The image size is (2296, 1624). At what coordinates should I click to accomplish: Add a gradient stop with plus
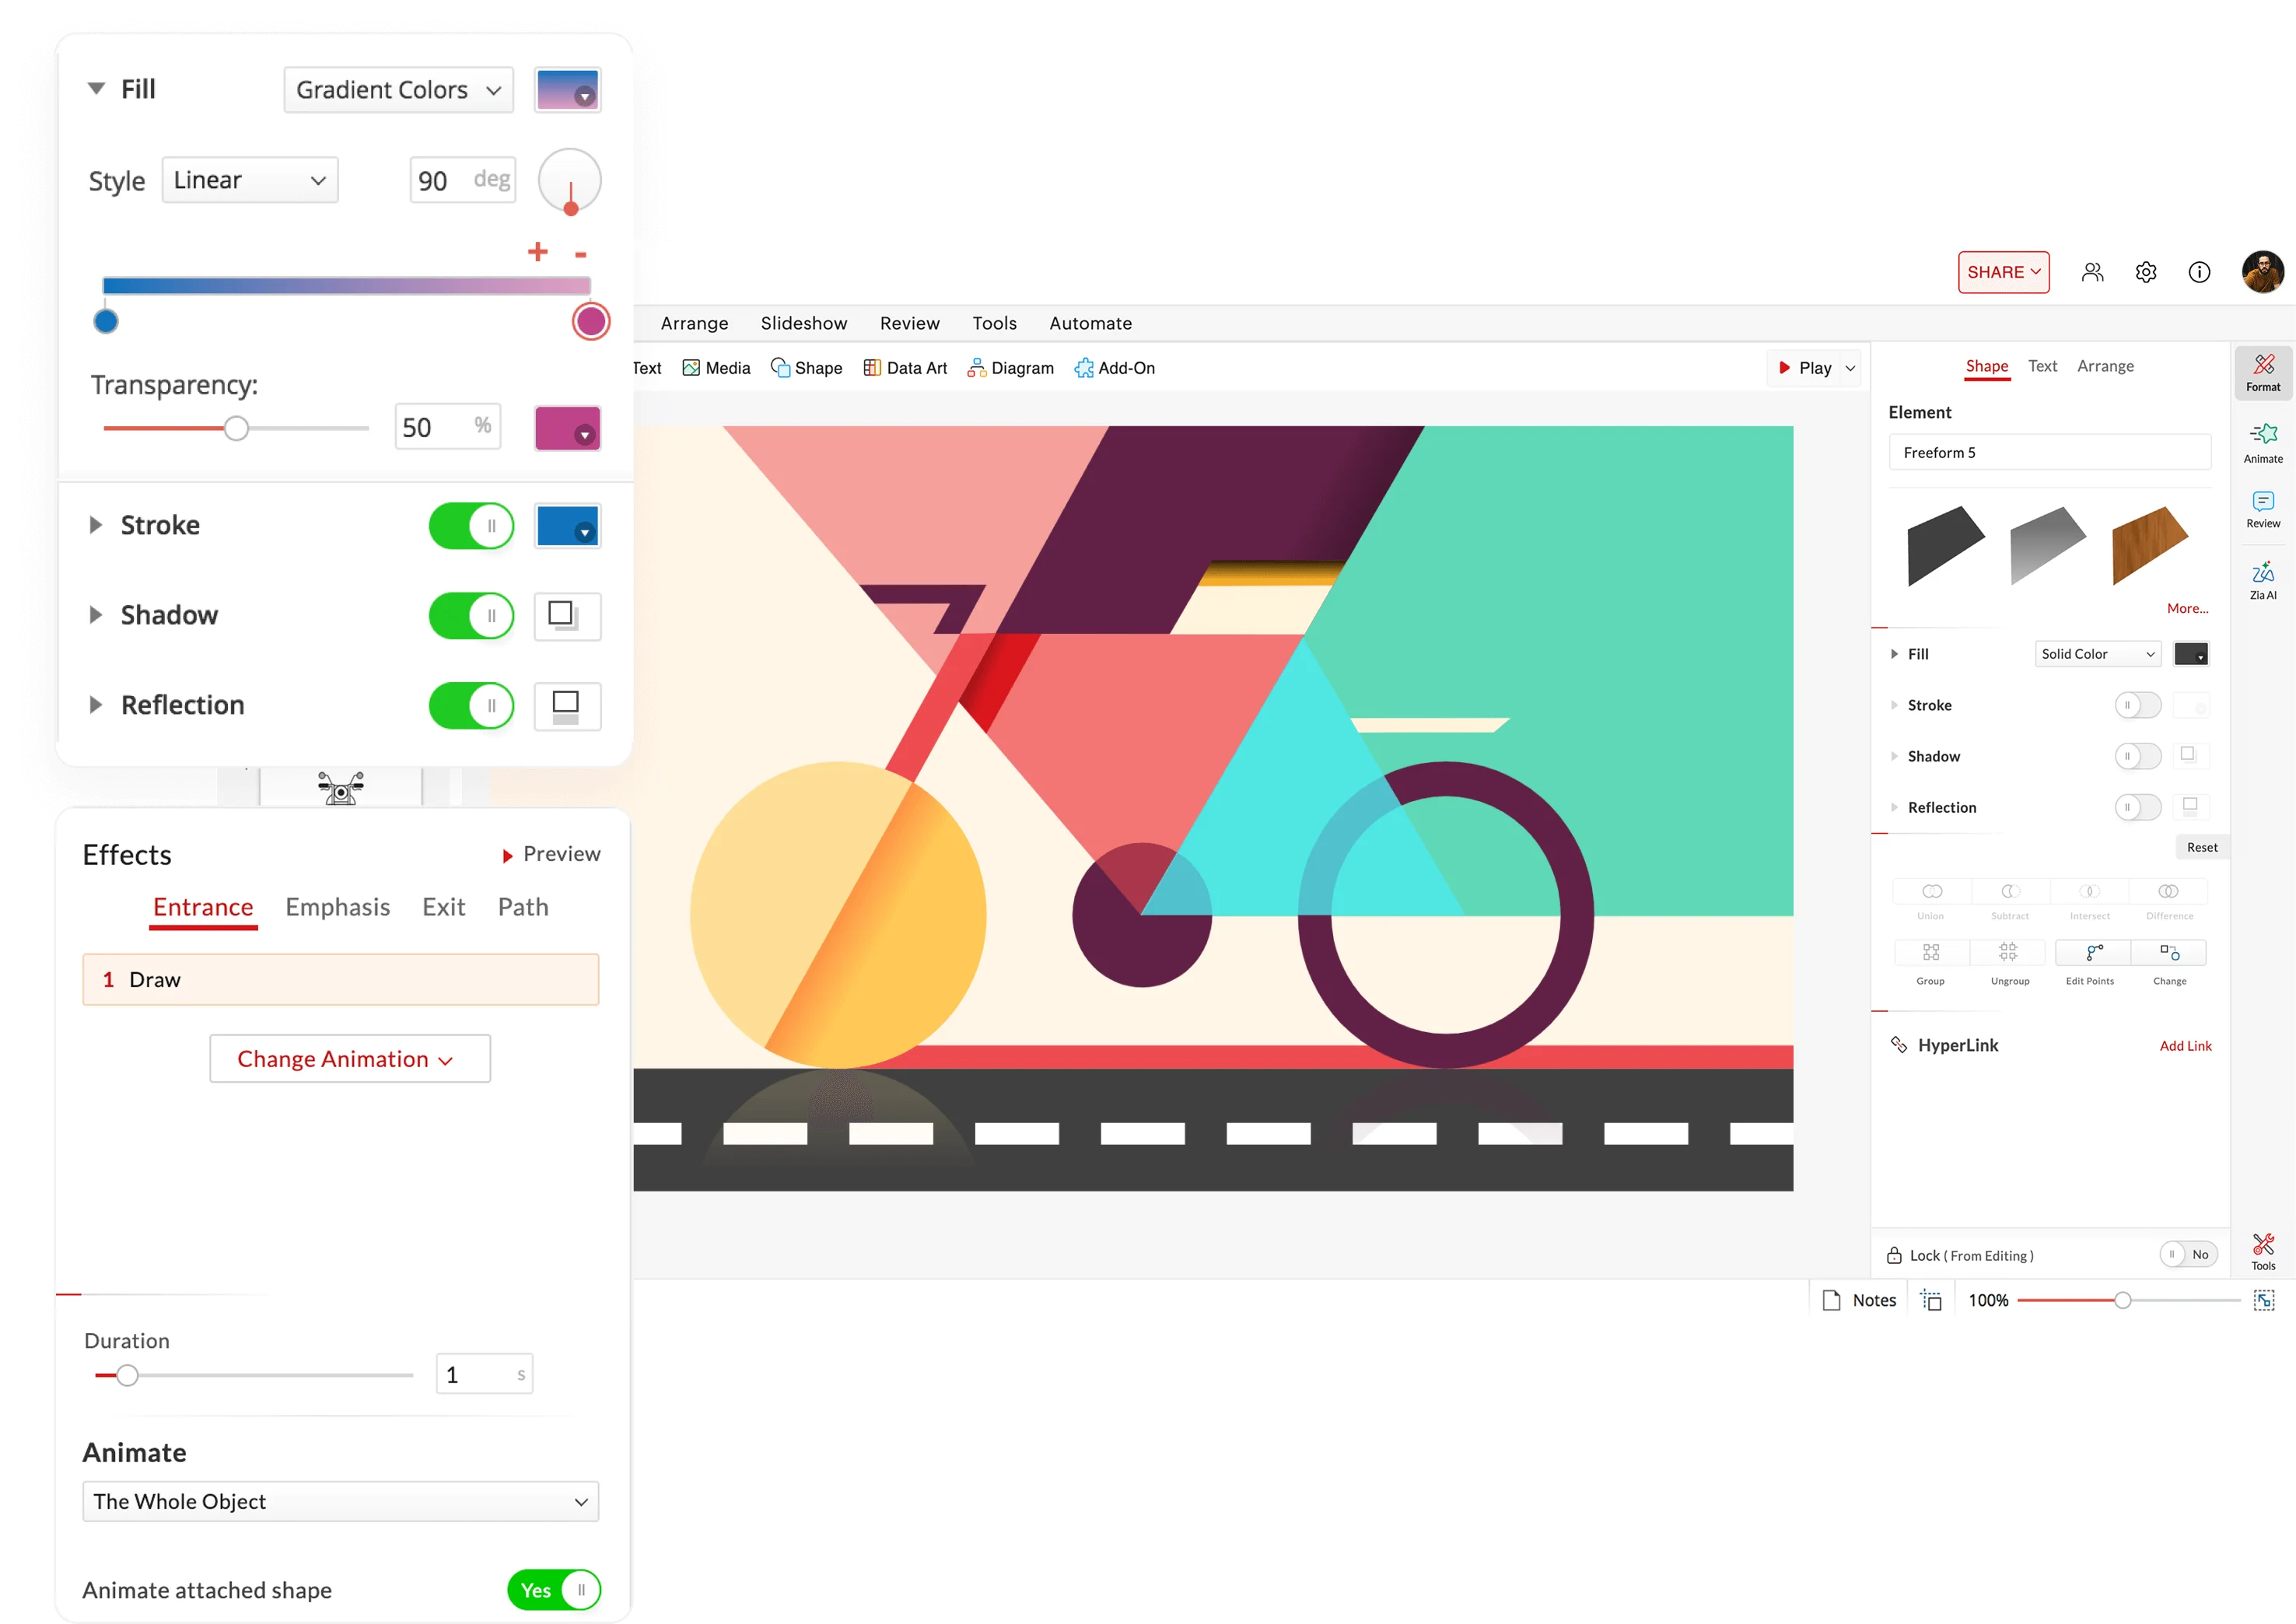(x=537, y=251)
